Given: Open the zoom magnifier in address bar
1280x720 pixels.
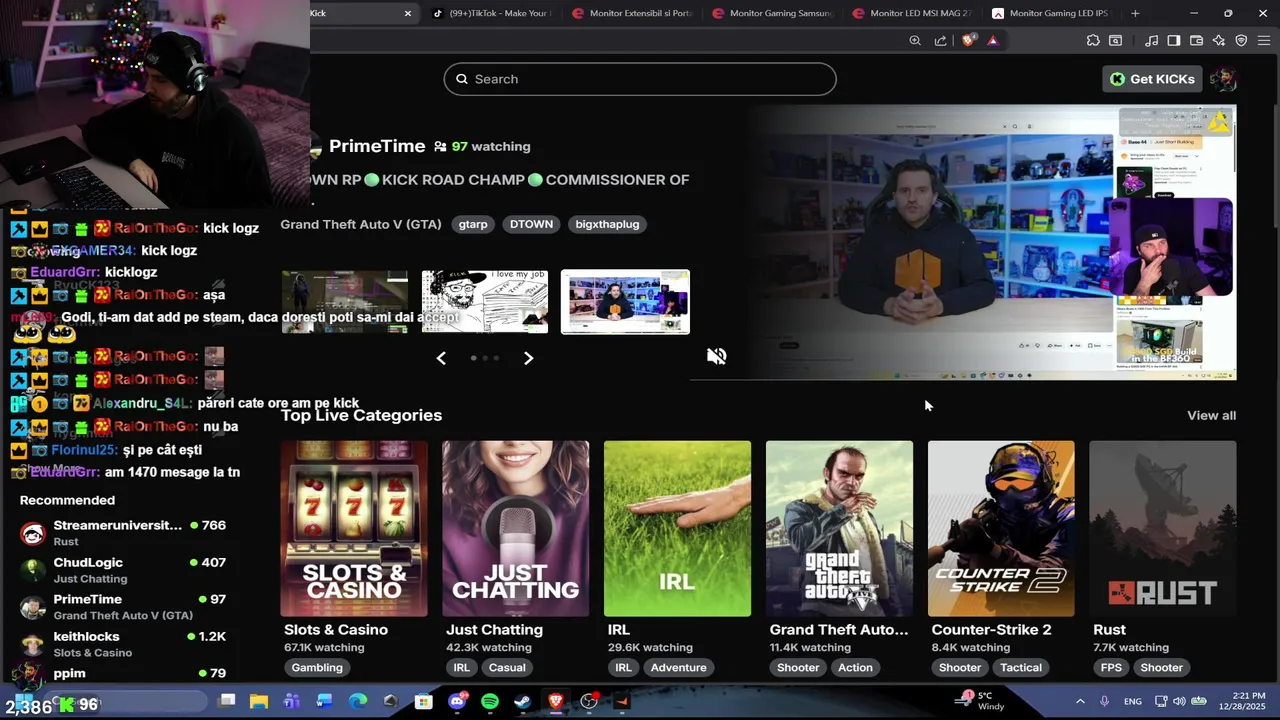Looking at the screenshot, I should pyautogui.click(x=915, y=40).
